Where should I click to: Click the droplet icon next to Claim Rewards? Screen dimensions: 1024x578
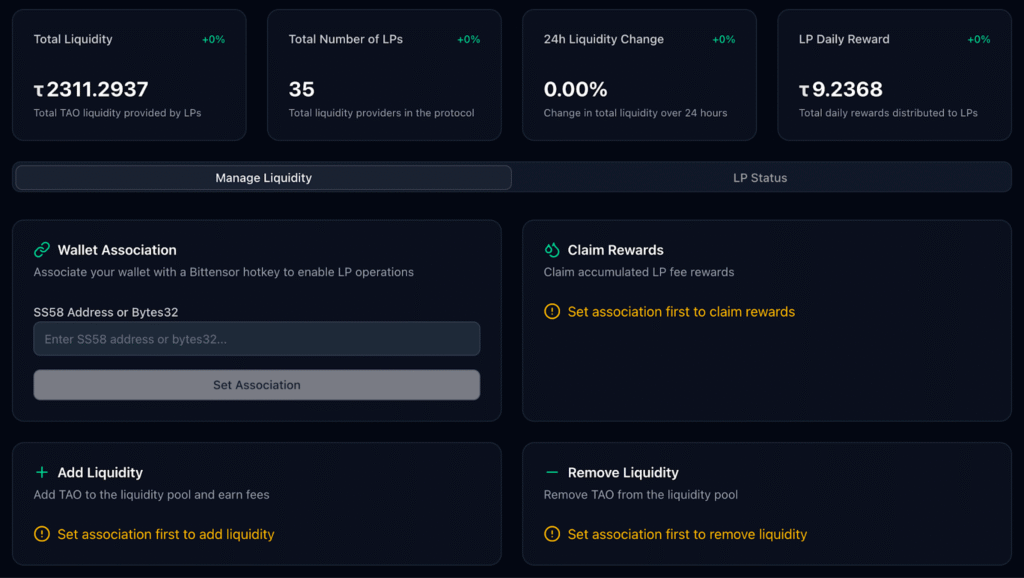coord(552,250)
